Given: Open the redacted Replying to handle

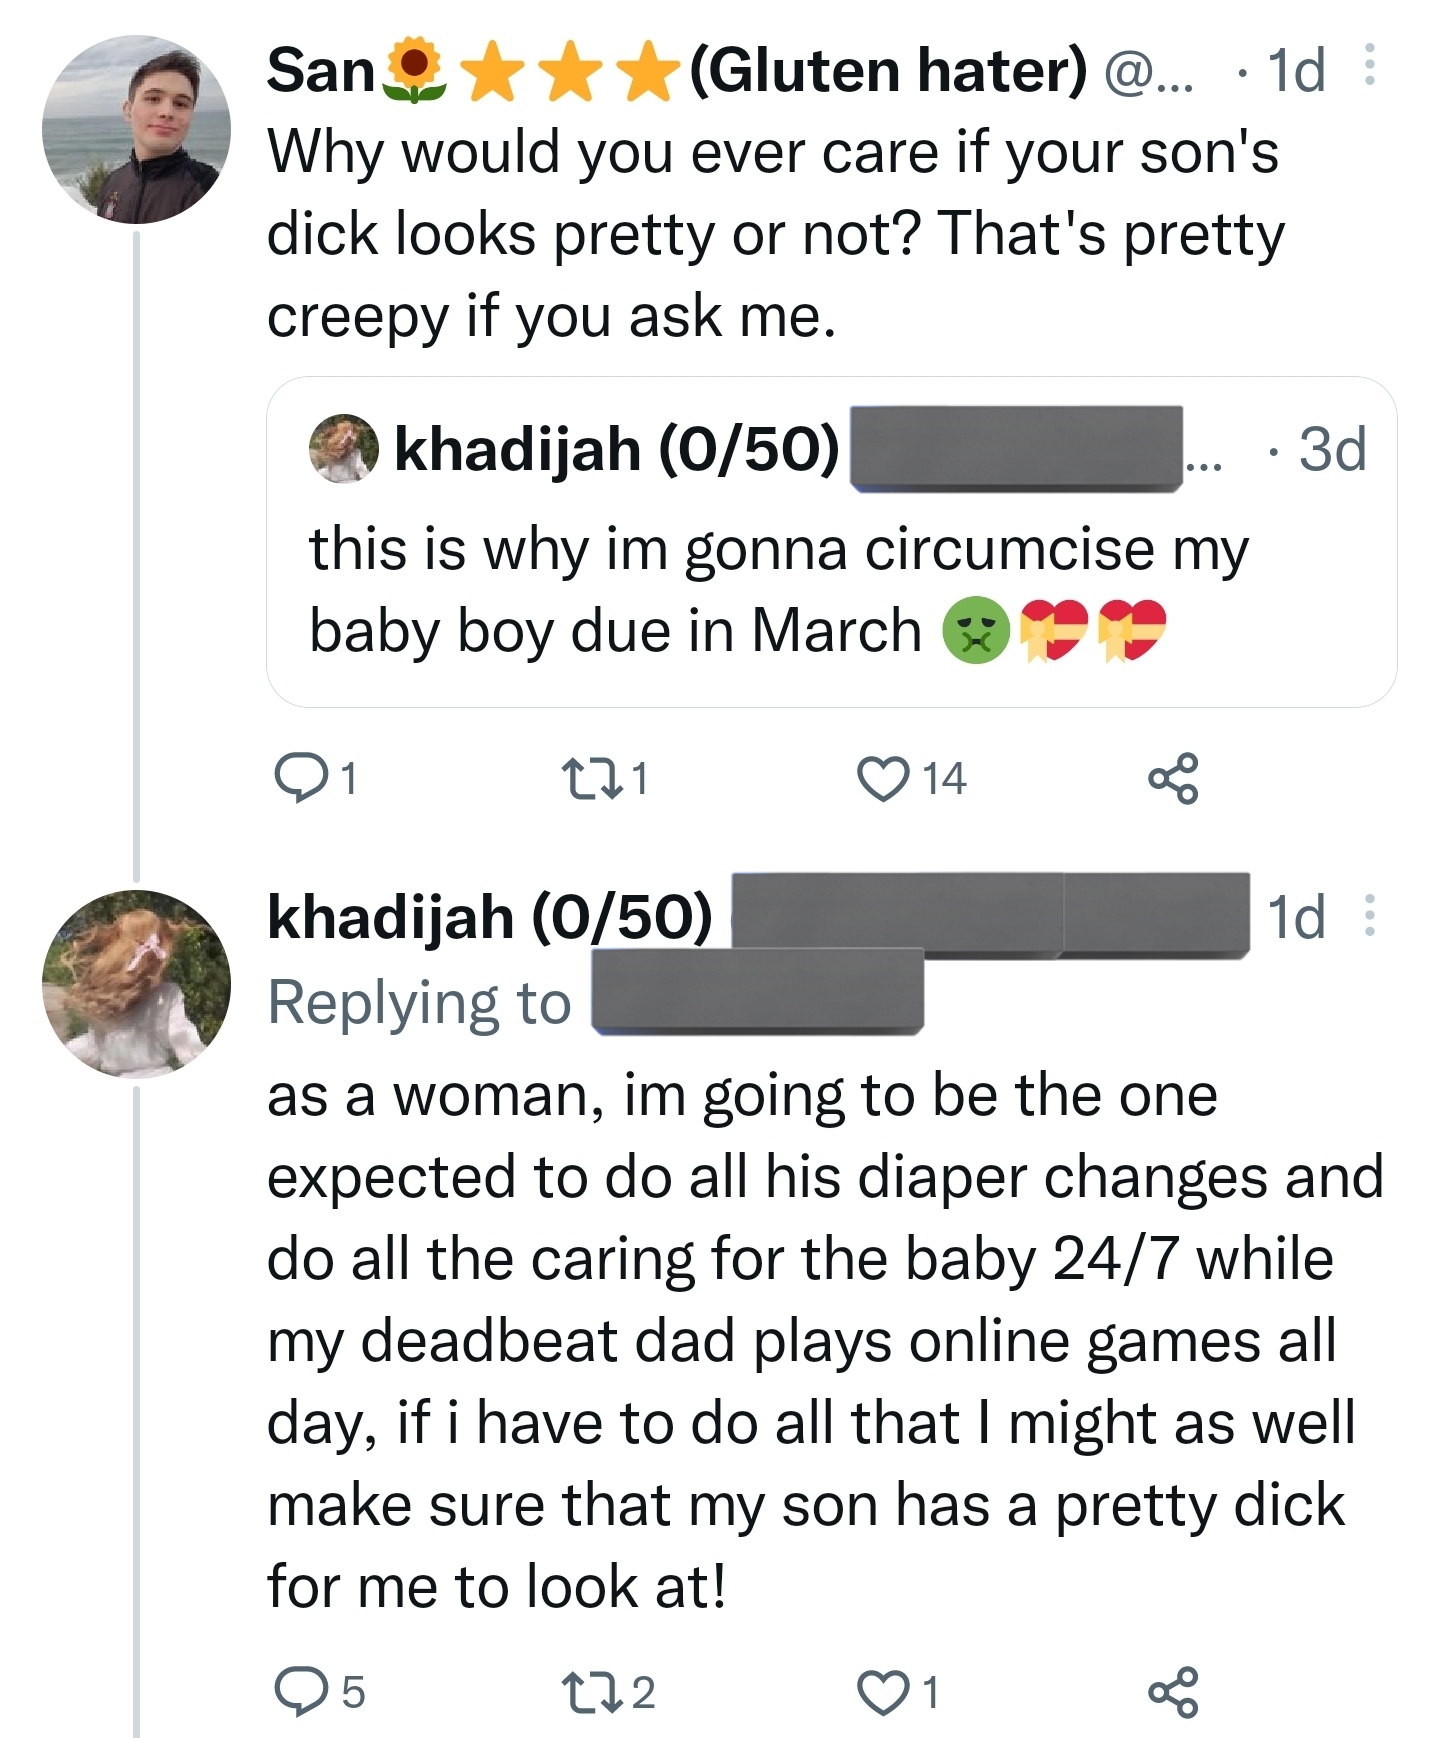Looking at the screenshot, I should coord(757,991).
